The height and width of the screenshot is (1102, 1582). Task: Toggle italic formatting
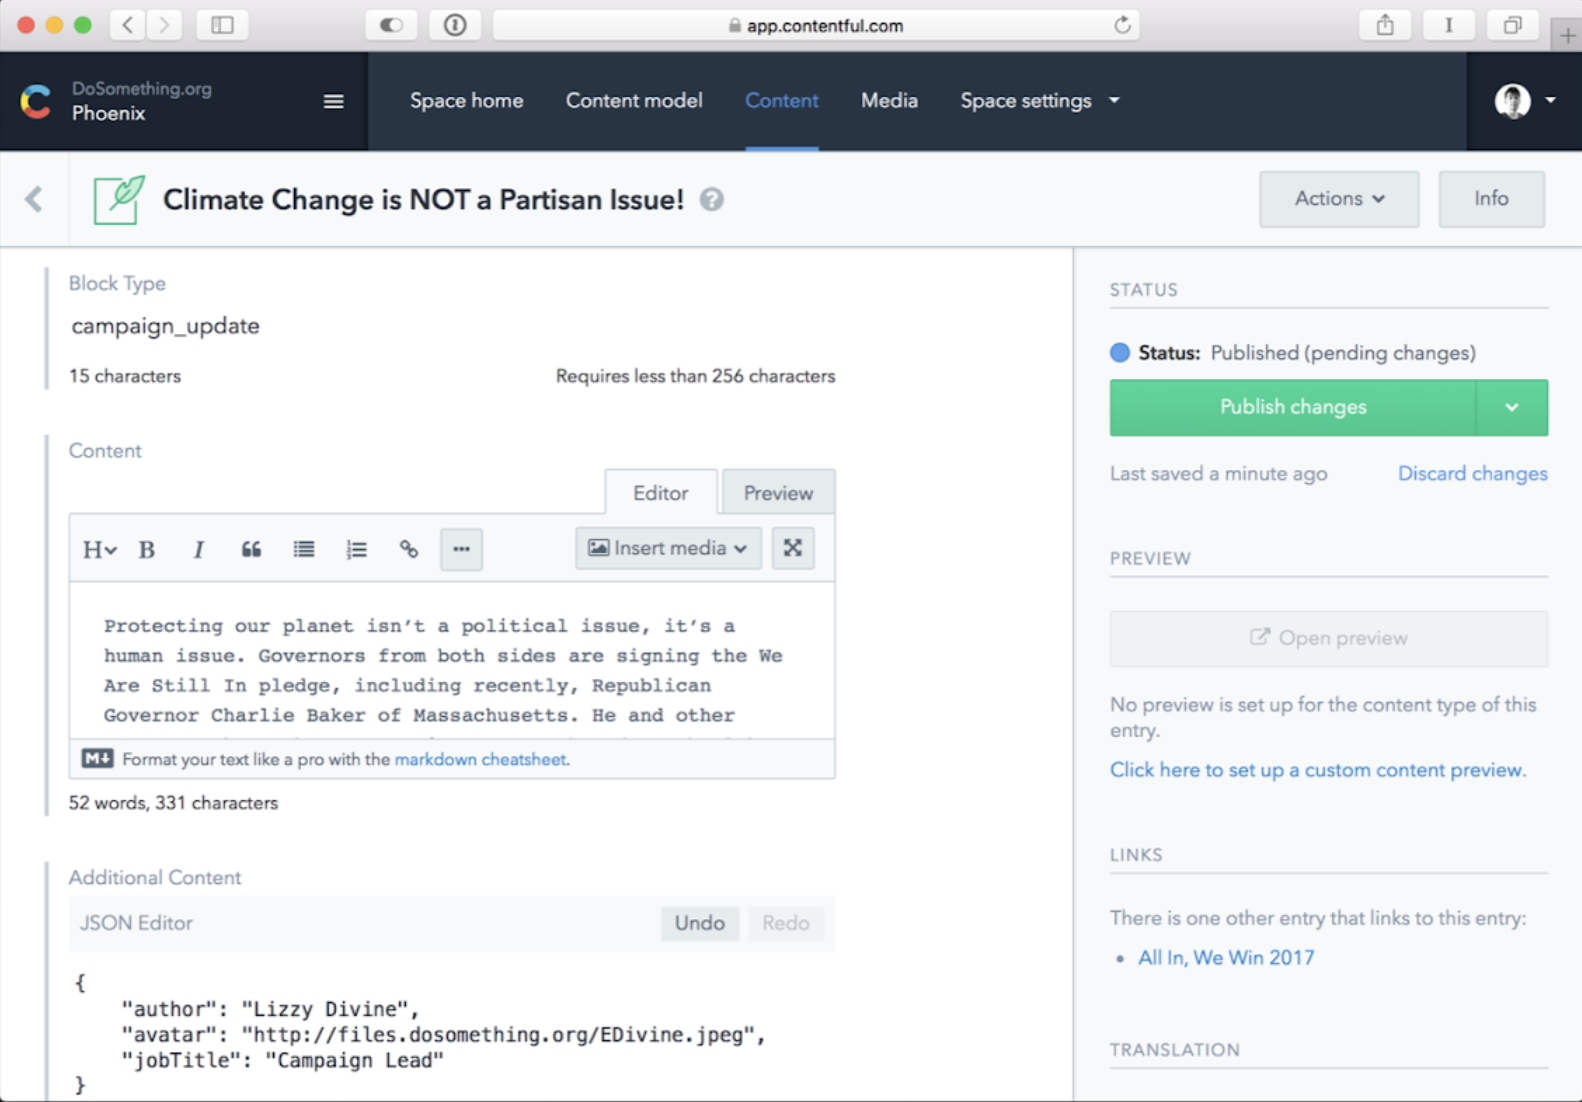pyautogui.click(x=199, y=549)
